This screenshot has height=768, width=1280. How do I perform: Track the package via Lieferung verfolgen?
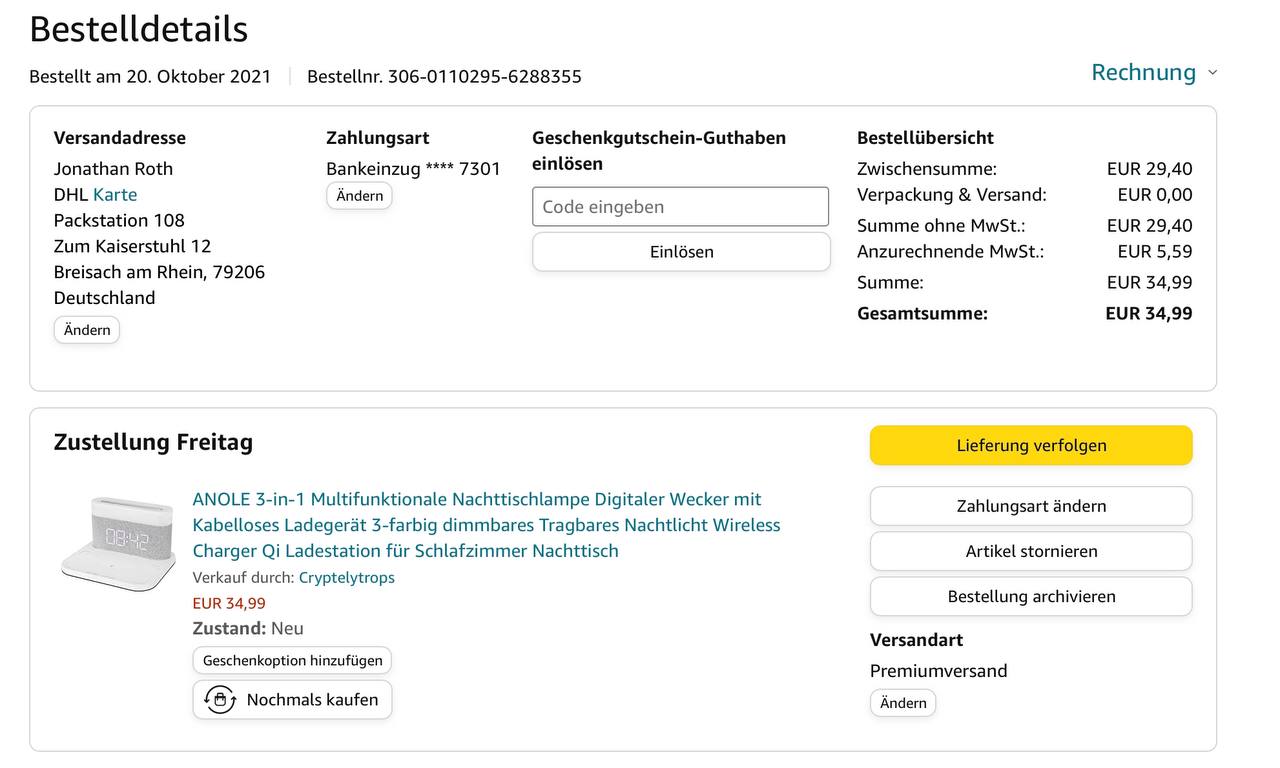[x=1031, y=446]
